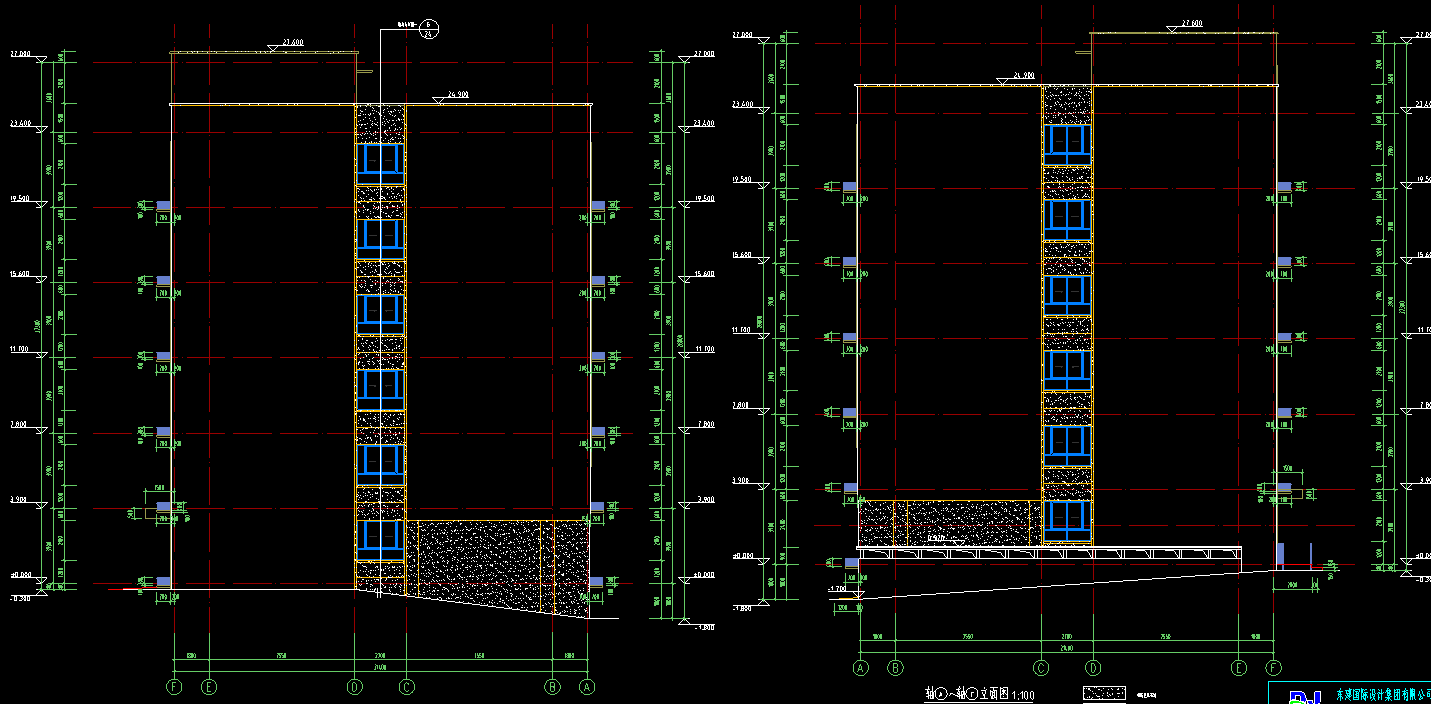
Task: Select the hatched low wall in right elevation
Action: coord(950,522)
